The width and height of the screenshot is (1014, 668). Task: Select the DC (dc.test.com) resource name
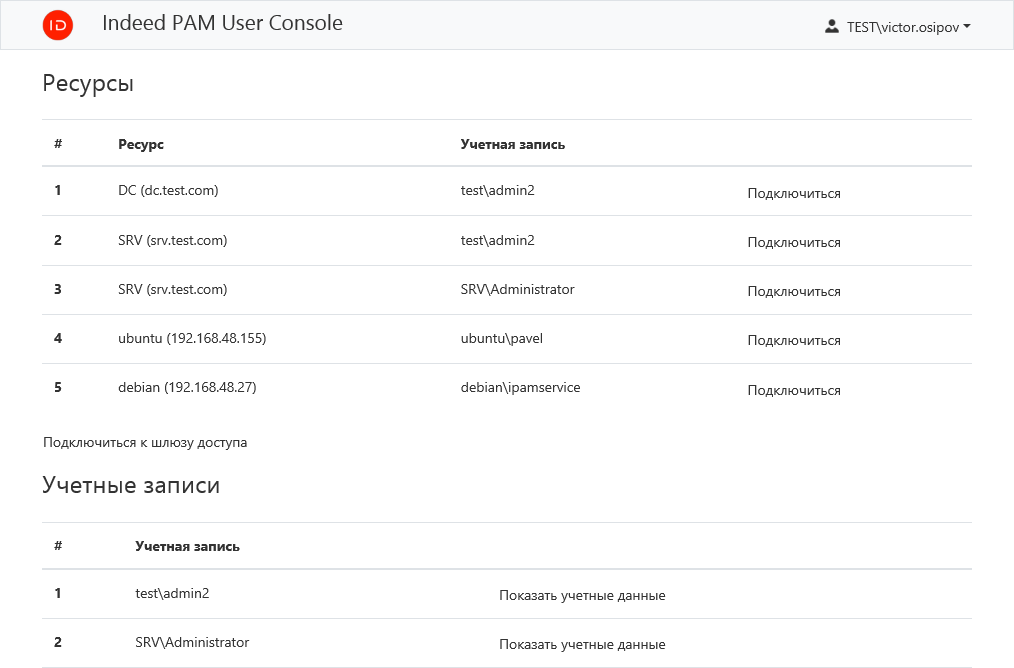point(168,190)
